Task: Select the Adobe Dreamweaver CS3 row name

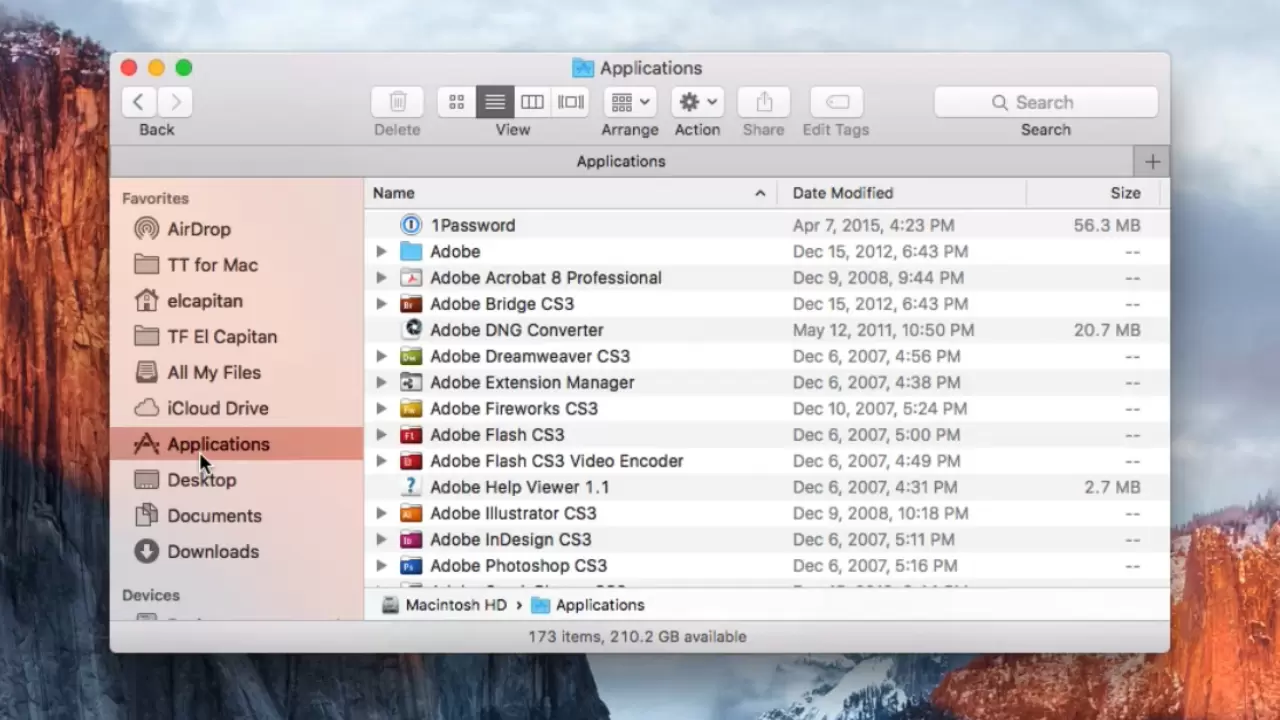Action: (x=530, y=356)
